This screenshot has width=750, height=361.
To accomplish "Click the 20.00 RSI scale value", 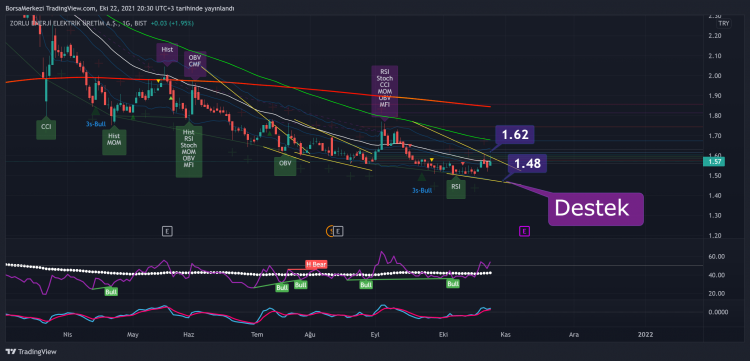I will [x=716, y=294].
